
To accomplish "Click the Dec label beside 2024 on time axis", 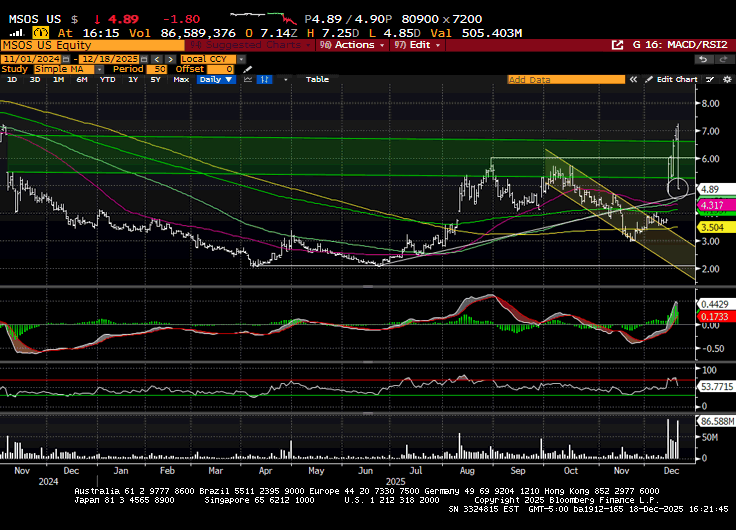I will coord(71,470).
